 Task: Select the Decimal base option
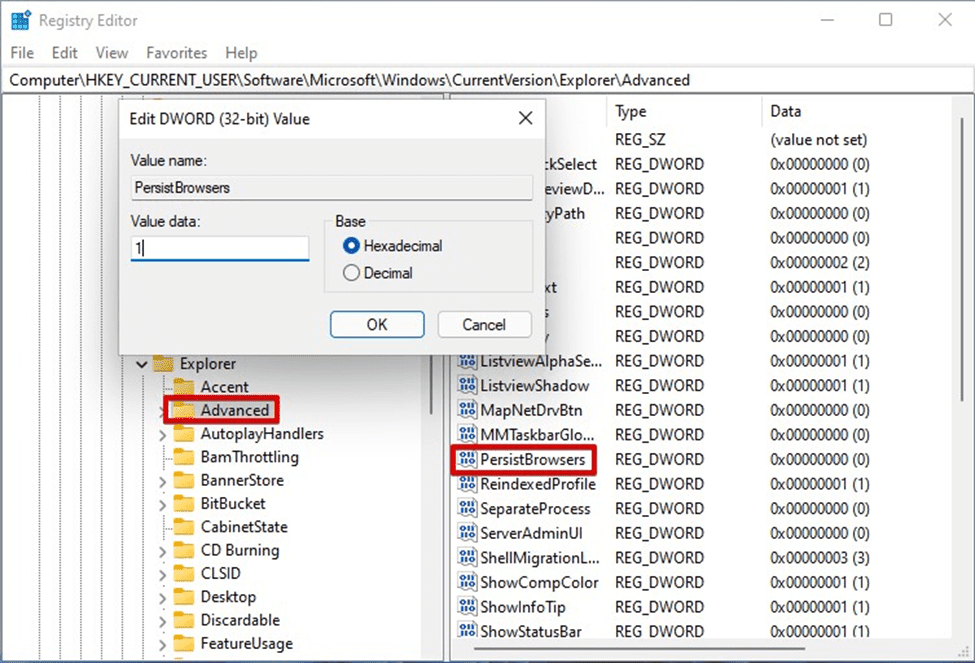click(351, 273)
